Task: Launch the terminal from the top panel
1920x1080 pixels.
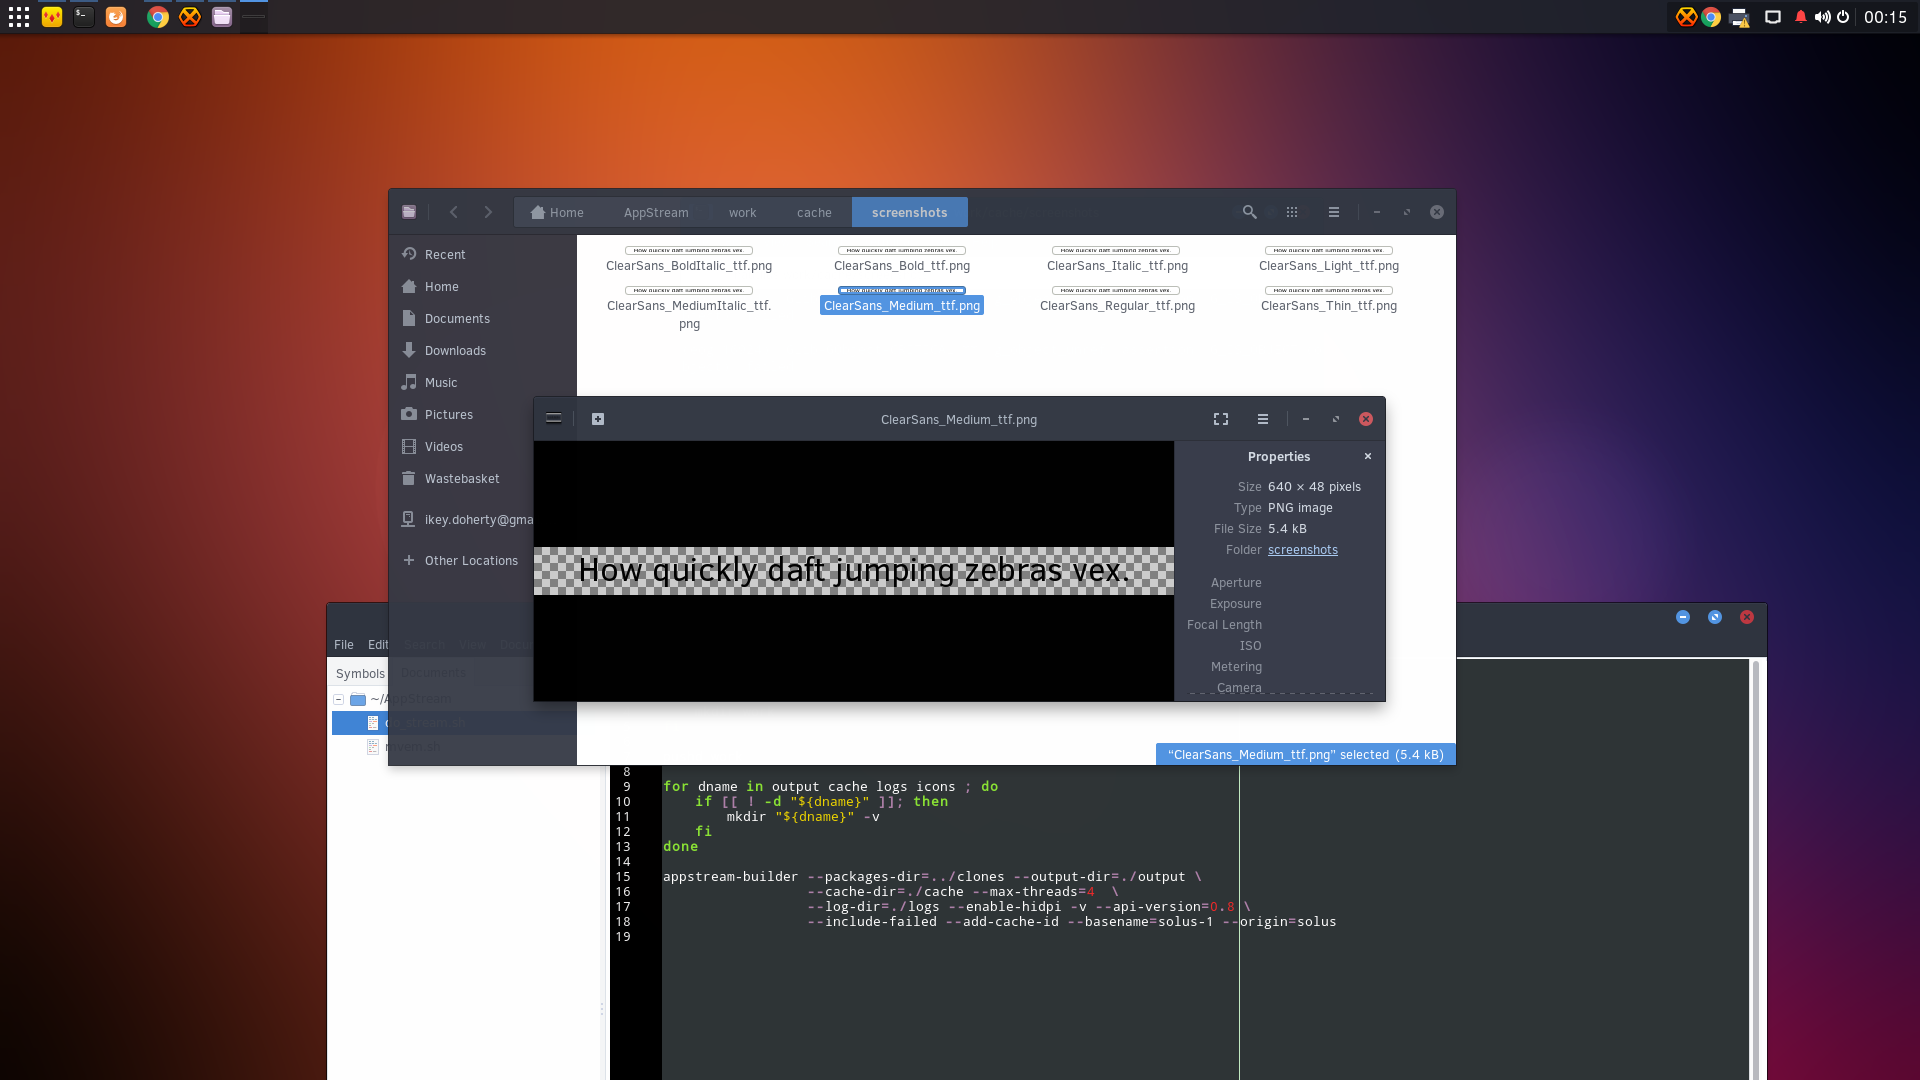Action: (84, 17)
